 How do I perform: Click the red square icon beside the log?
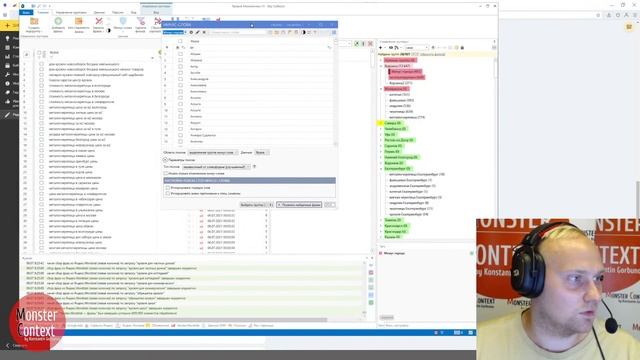coord(371,273)
